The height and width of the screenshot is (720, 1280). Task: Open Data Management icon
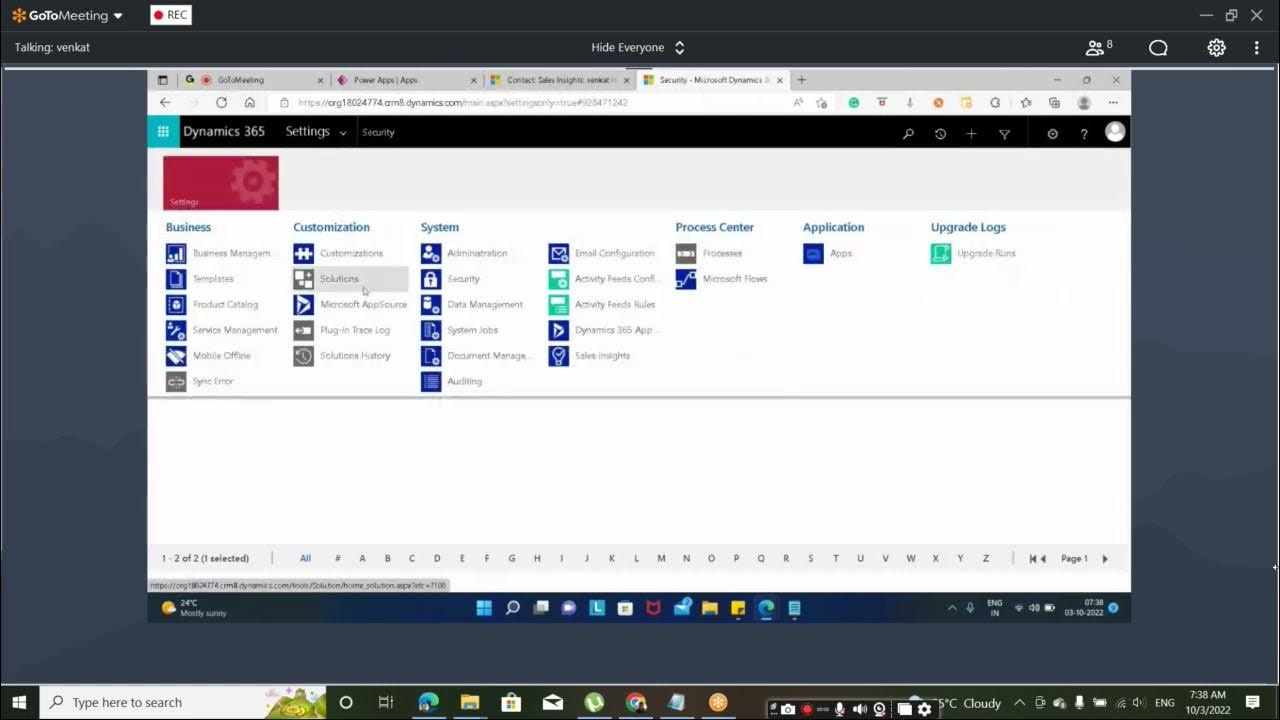[431, 305]
